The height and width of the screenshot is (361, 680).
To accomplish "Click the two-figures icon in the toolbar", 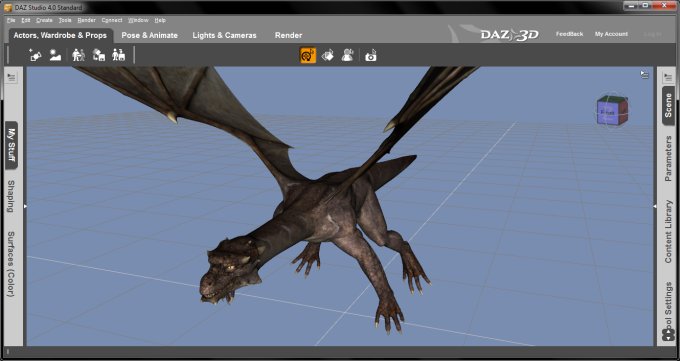I will (78, 55).
